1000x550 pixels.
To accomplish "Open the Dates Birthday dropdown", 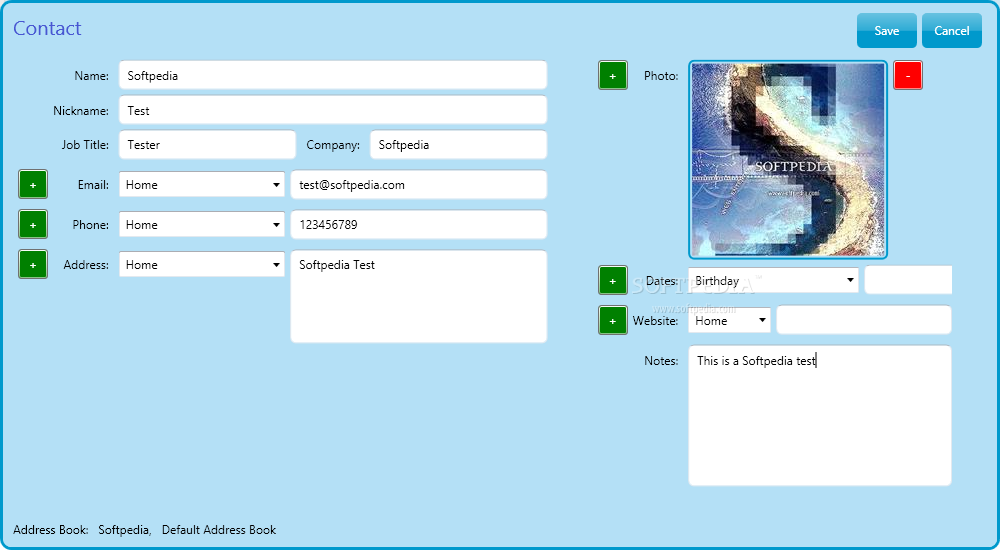I will [773, 280].
